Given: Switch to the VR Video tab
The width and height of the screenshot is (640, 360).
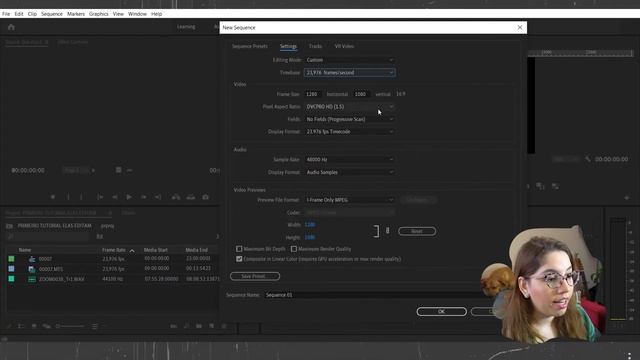Looking at the screenshot, I should pos(344,46).
